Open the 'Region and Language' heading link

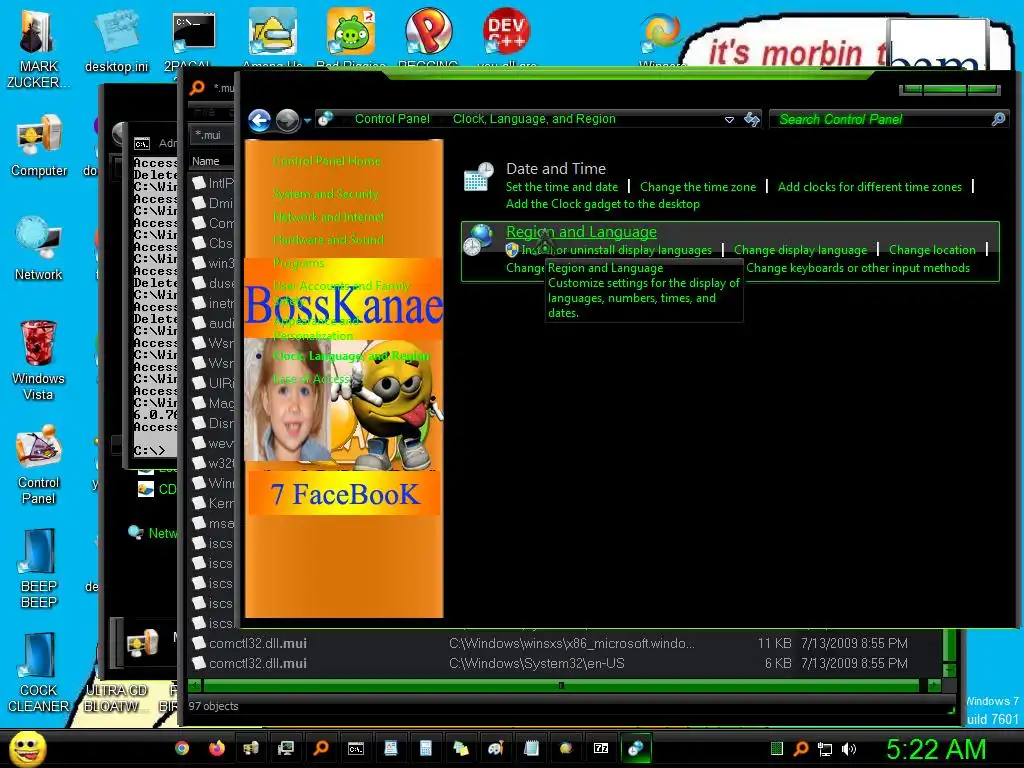tap(581, 232)
